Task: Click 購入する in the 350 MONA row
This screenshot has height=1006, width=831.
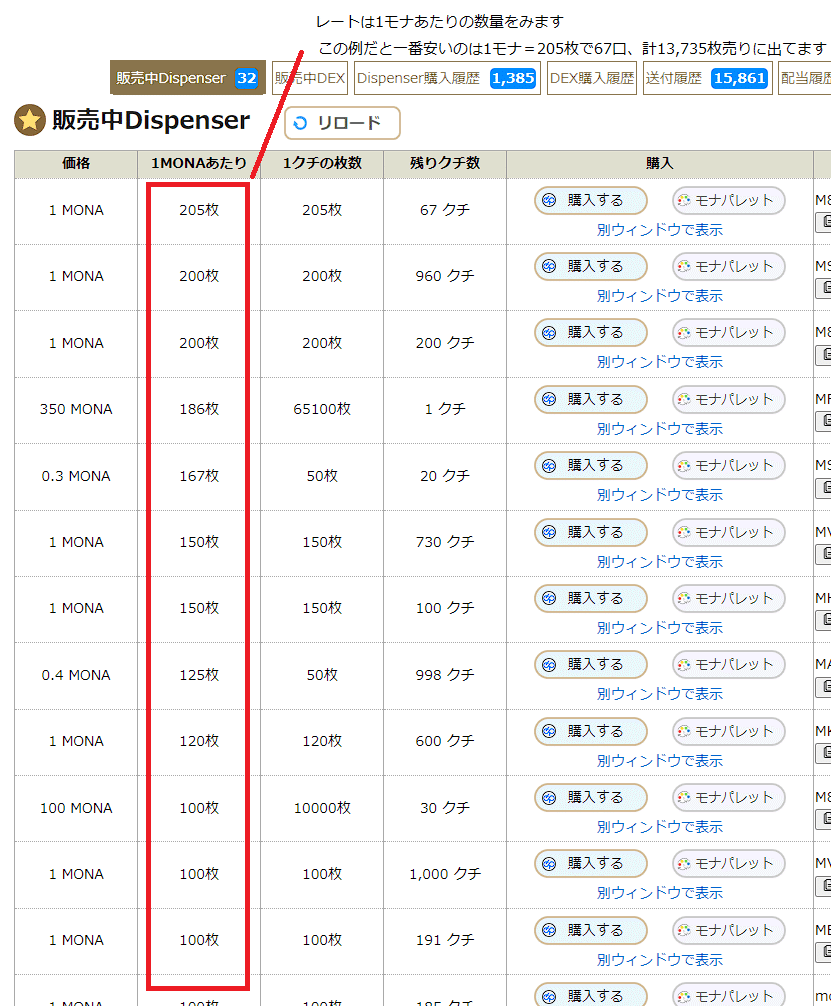Action: pyautogui.click(x=591, y=399)
